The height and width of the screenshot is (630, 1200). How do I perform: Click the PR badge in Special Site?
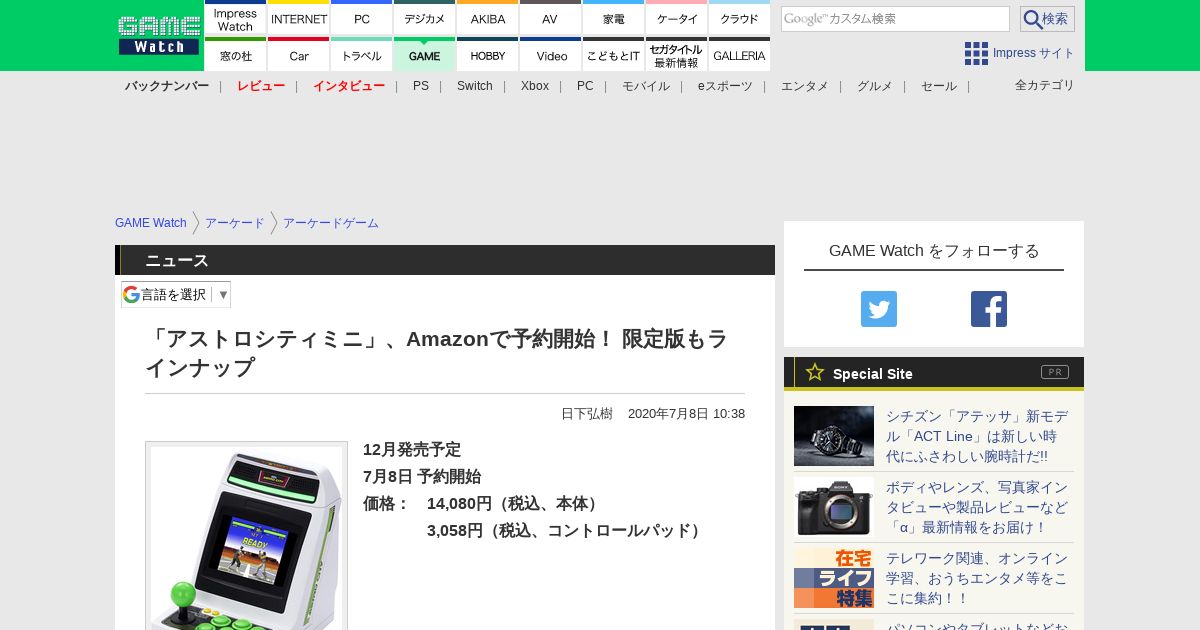click(1055, 372)
